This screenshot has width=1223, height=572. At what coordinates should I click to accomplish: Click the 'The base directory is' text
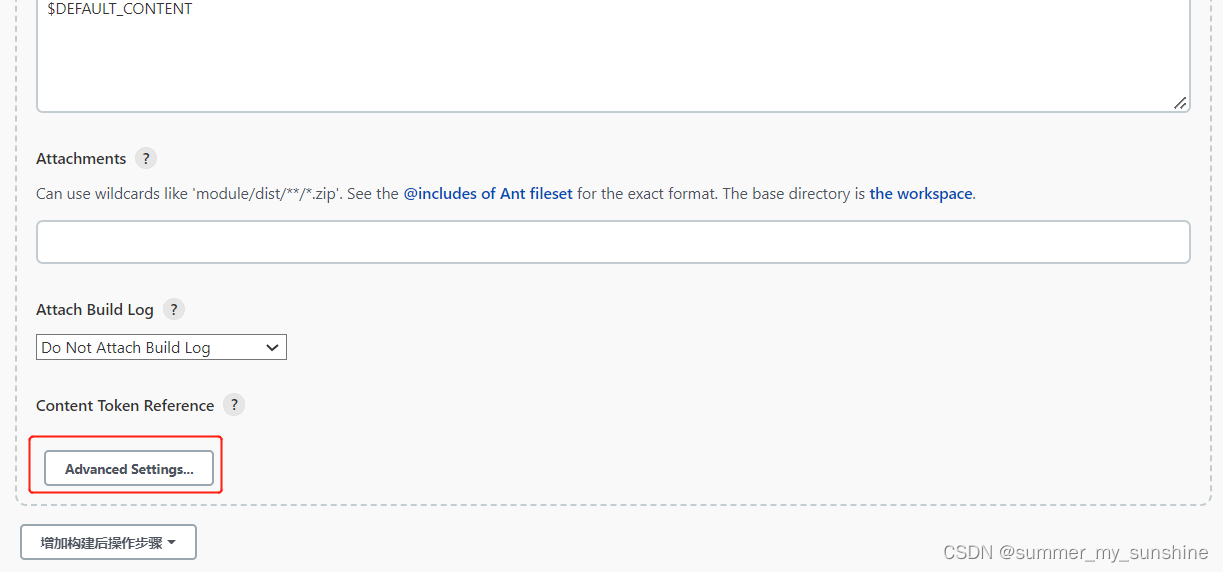click(x=794, y=194)
